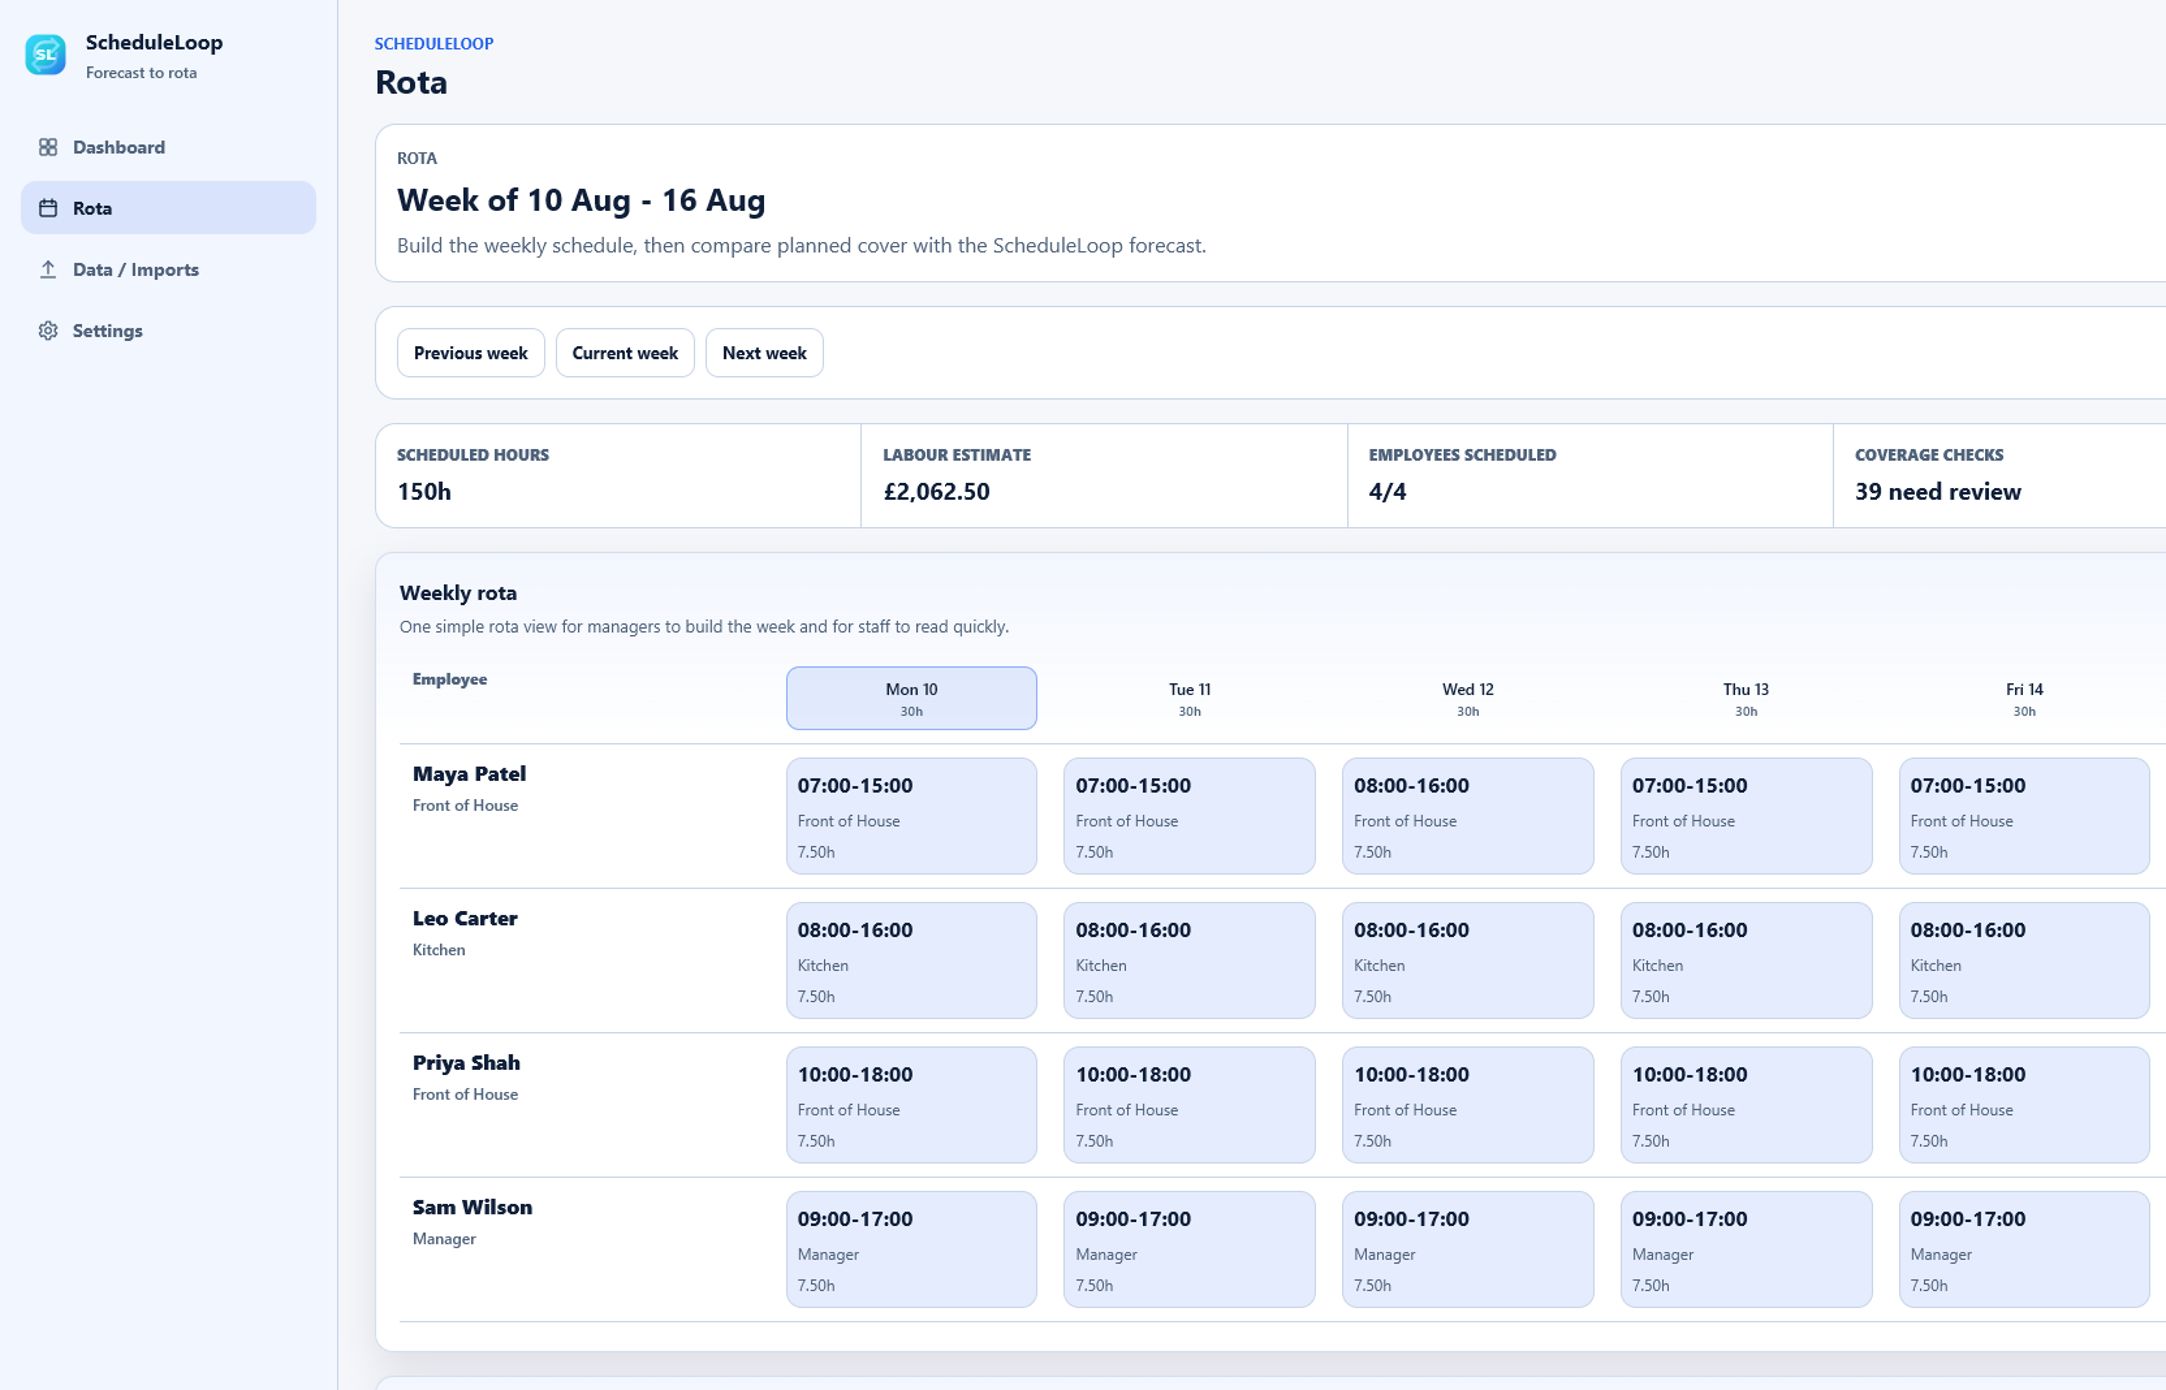Viewport: 2166px width, 1390px height.
Task: Click the Leo Carter employee name
Action: 465,918
